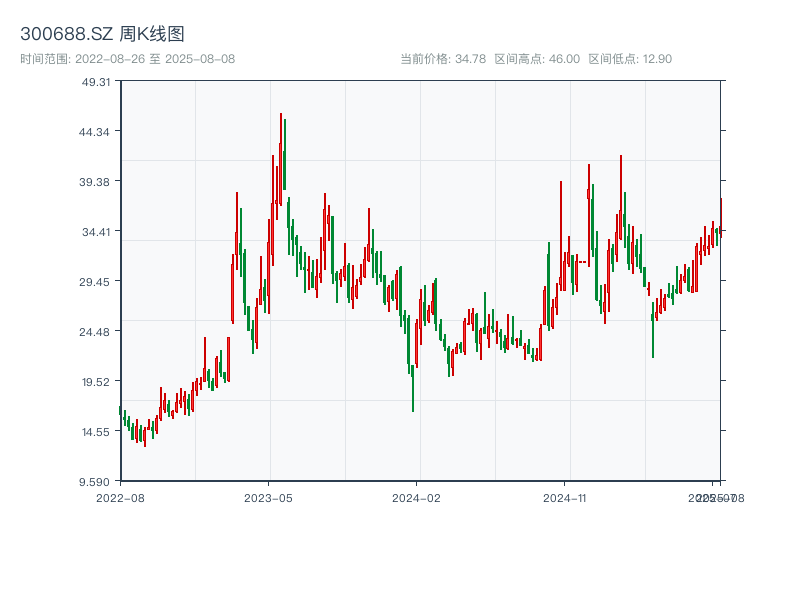Click y-axis label 14.55
The height and width of the screenshot is (600, 800).
96,432
